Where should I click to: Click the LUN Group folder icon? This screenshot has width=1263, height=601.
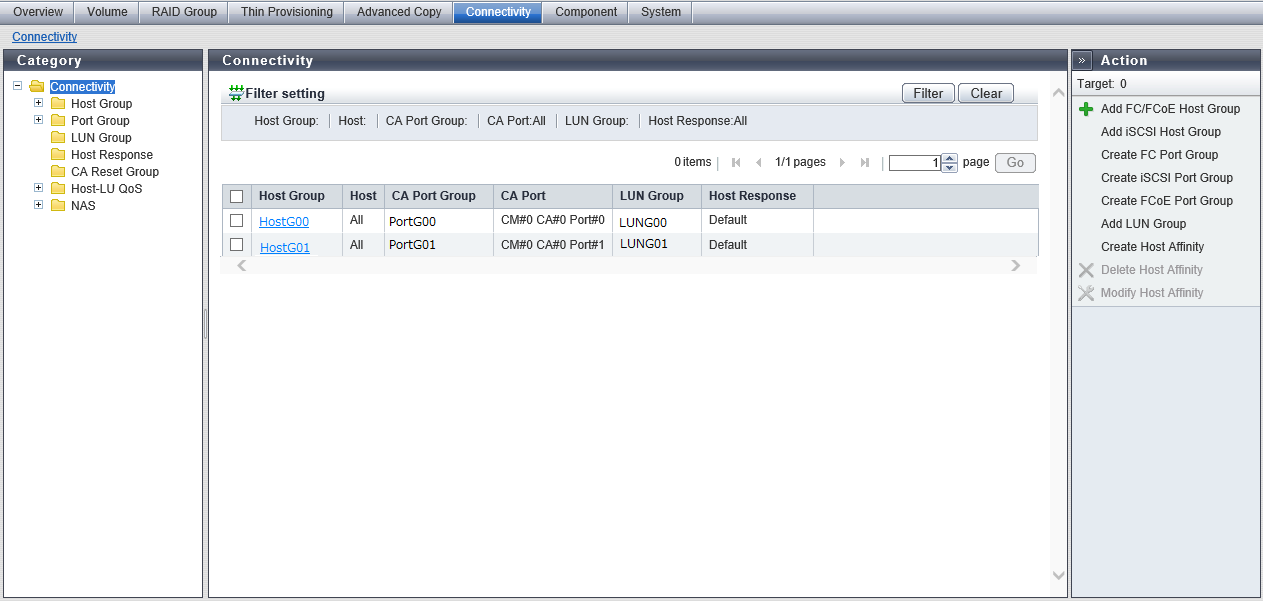58,138
